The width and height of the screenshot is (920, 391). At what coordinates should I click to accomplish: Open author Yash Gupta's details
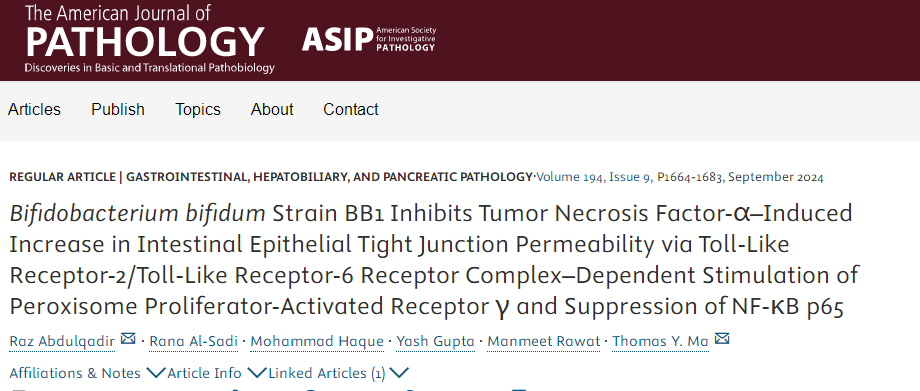435,342
